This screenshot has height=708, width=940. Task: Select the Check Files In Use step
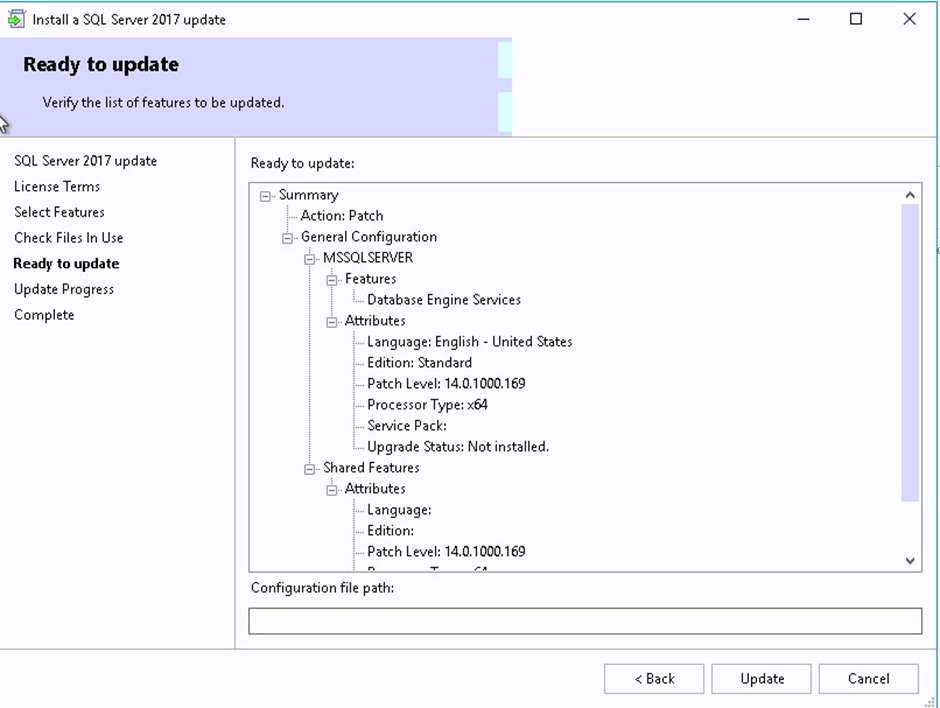[x=69, y=238]
